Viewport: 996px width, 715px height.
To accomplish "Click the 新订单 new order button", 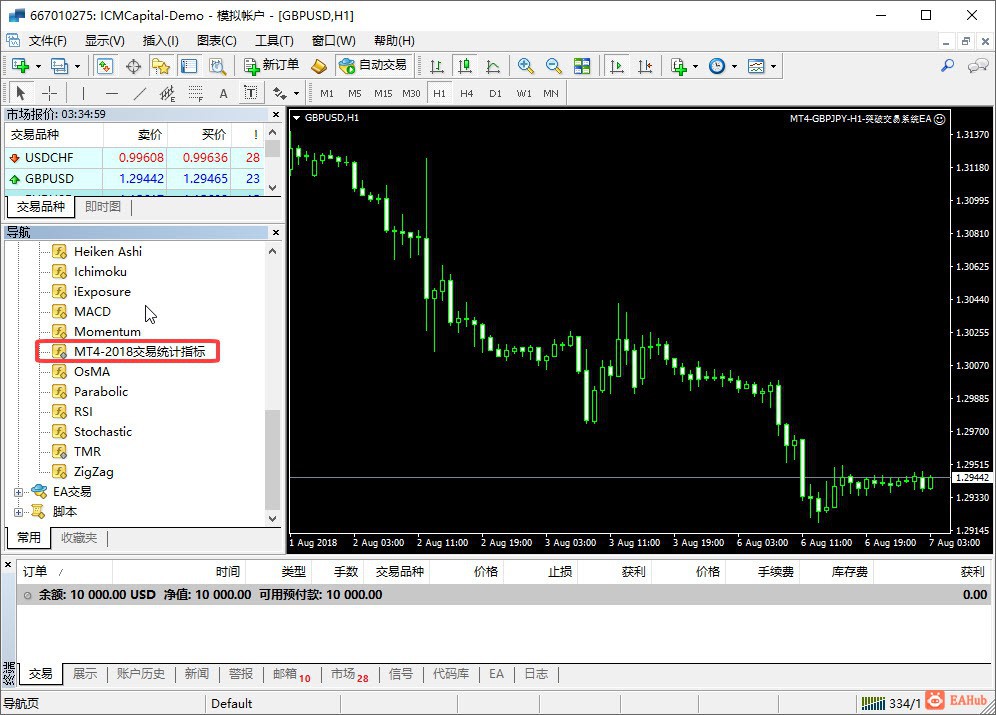I will tap(272, 65).
